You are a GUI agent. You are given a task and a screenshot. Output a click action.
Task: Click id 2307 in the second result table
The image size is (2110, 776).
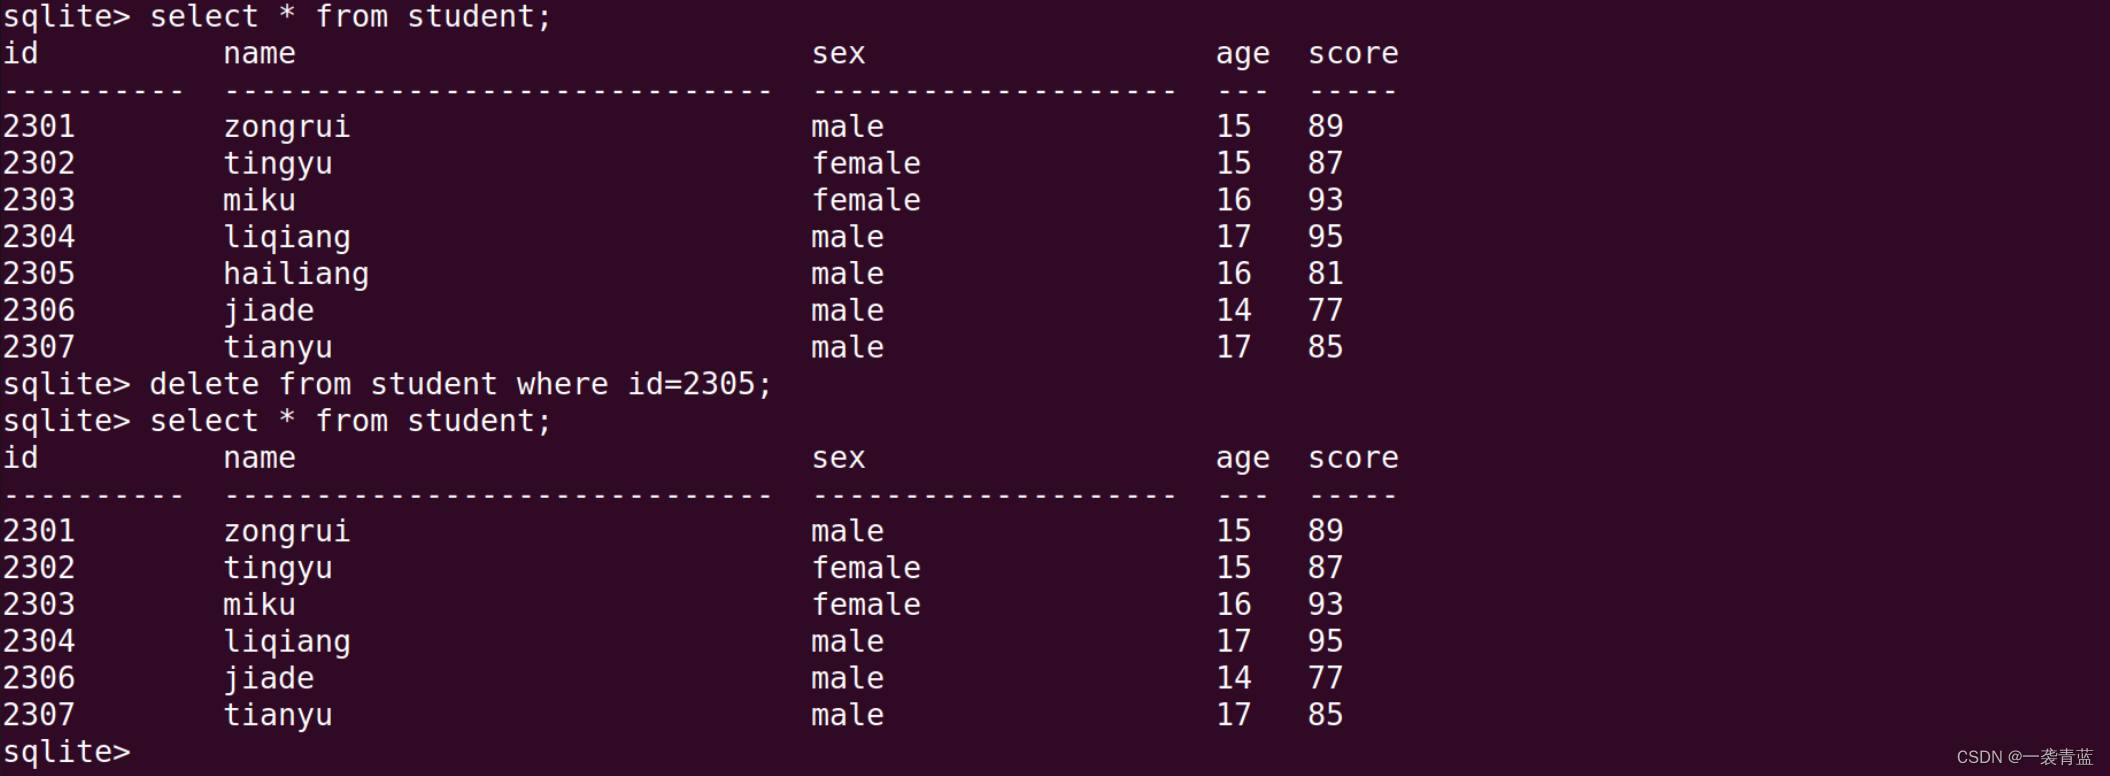click(x=39, y=715)
